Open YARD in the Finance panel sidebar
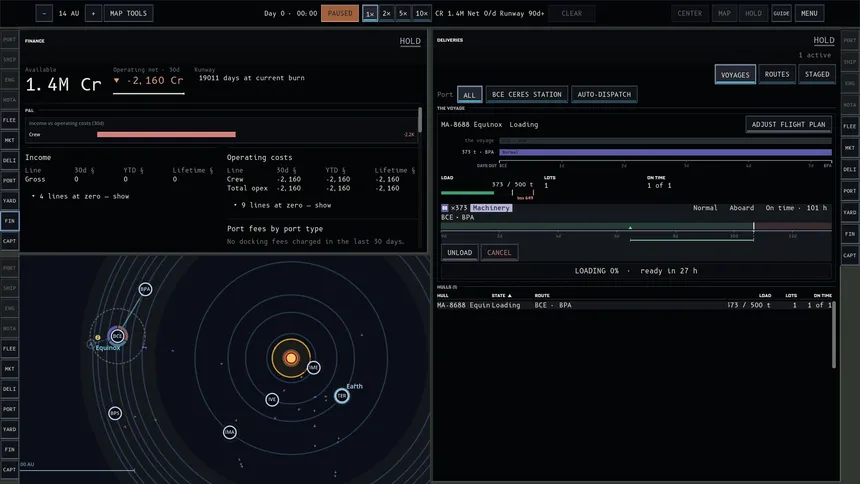The image size is (860, 484). click(9, 201)
